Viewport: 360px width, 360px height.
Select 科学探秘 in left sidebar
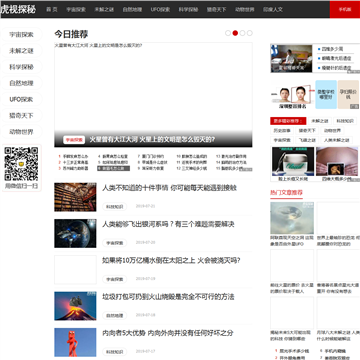tap(22, 67)
